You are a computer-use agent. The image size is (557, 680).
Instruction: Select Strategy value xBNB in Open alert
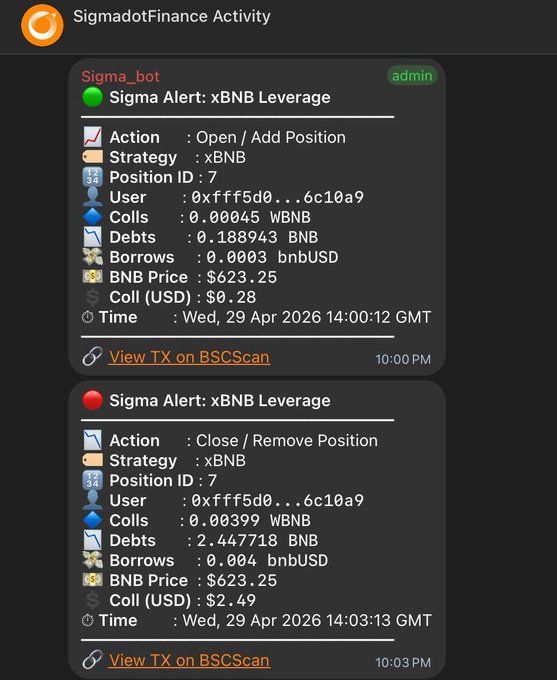(225, 157)
